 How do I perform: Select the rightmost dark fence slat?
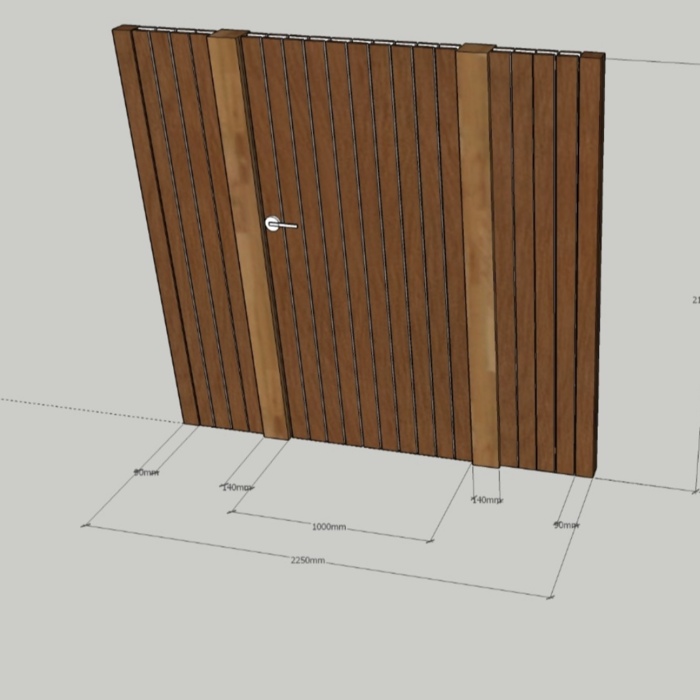coord(590,260)
